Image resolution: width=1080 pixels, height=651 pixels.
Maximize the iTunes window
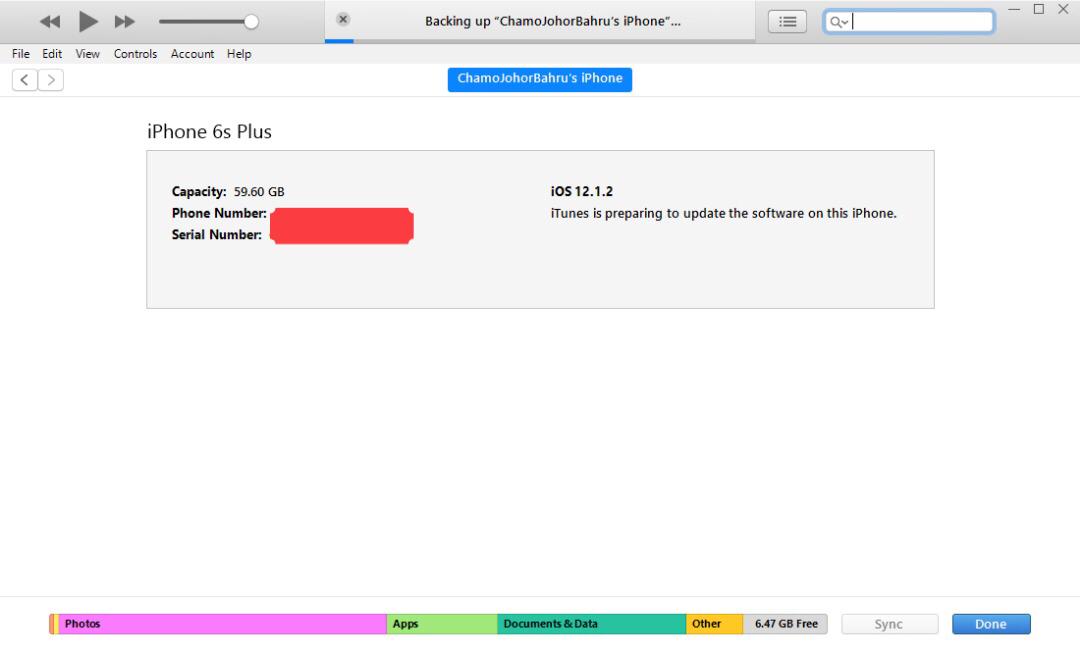tap(1039, 10)
